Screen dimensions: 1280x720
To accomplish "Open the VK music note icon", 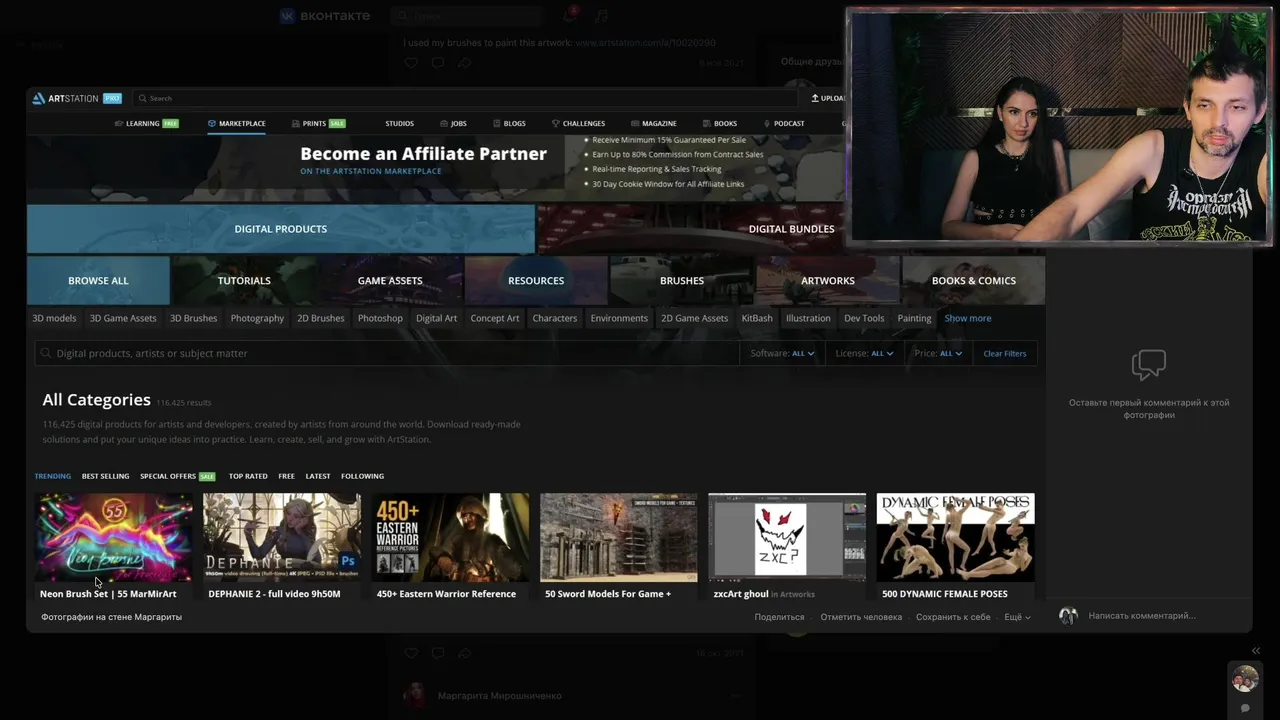I will pos(601,16).
